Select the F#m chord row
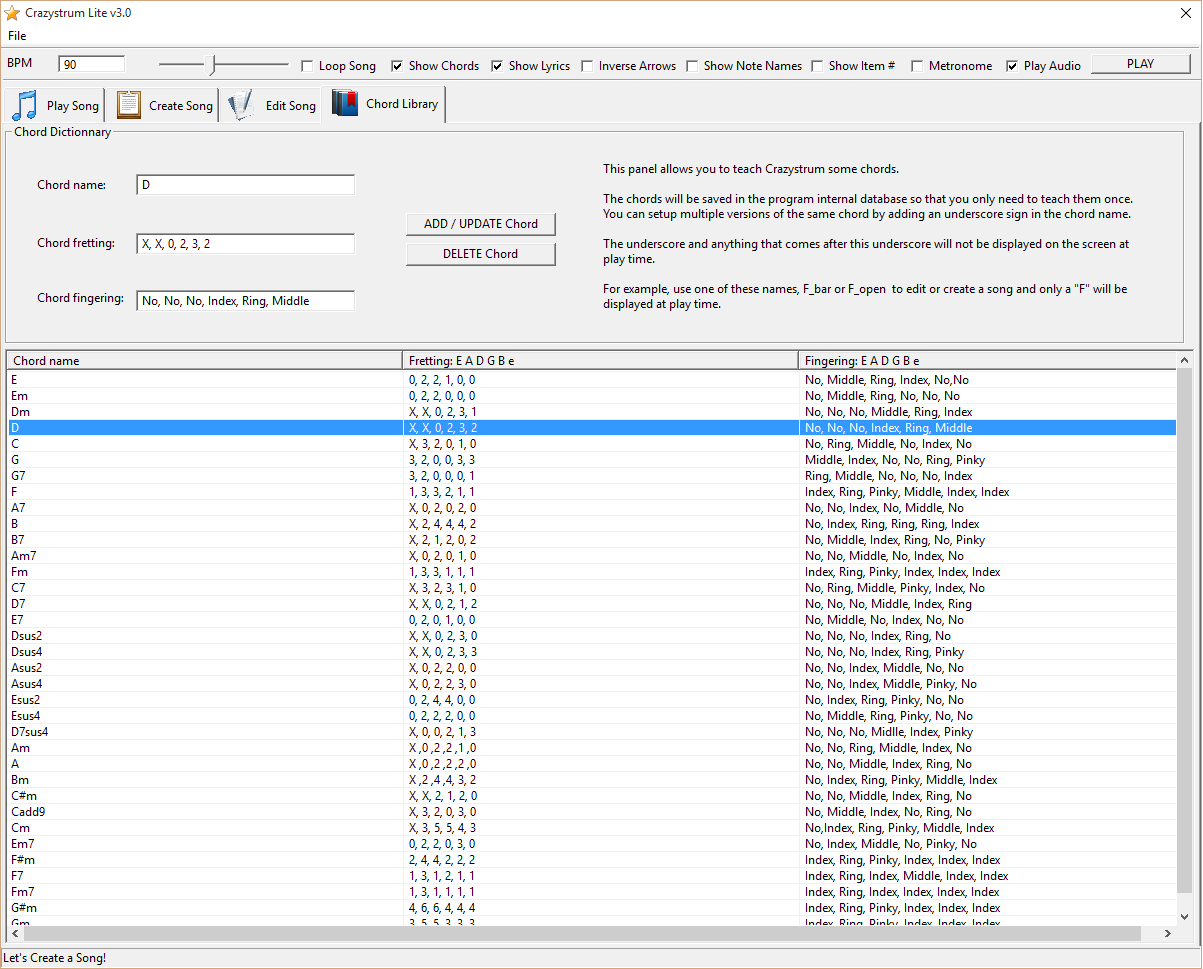The width and height of the screenshot is (1203, 969). pos(592,860)
